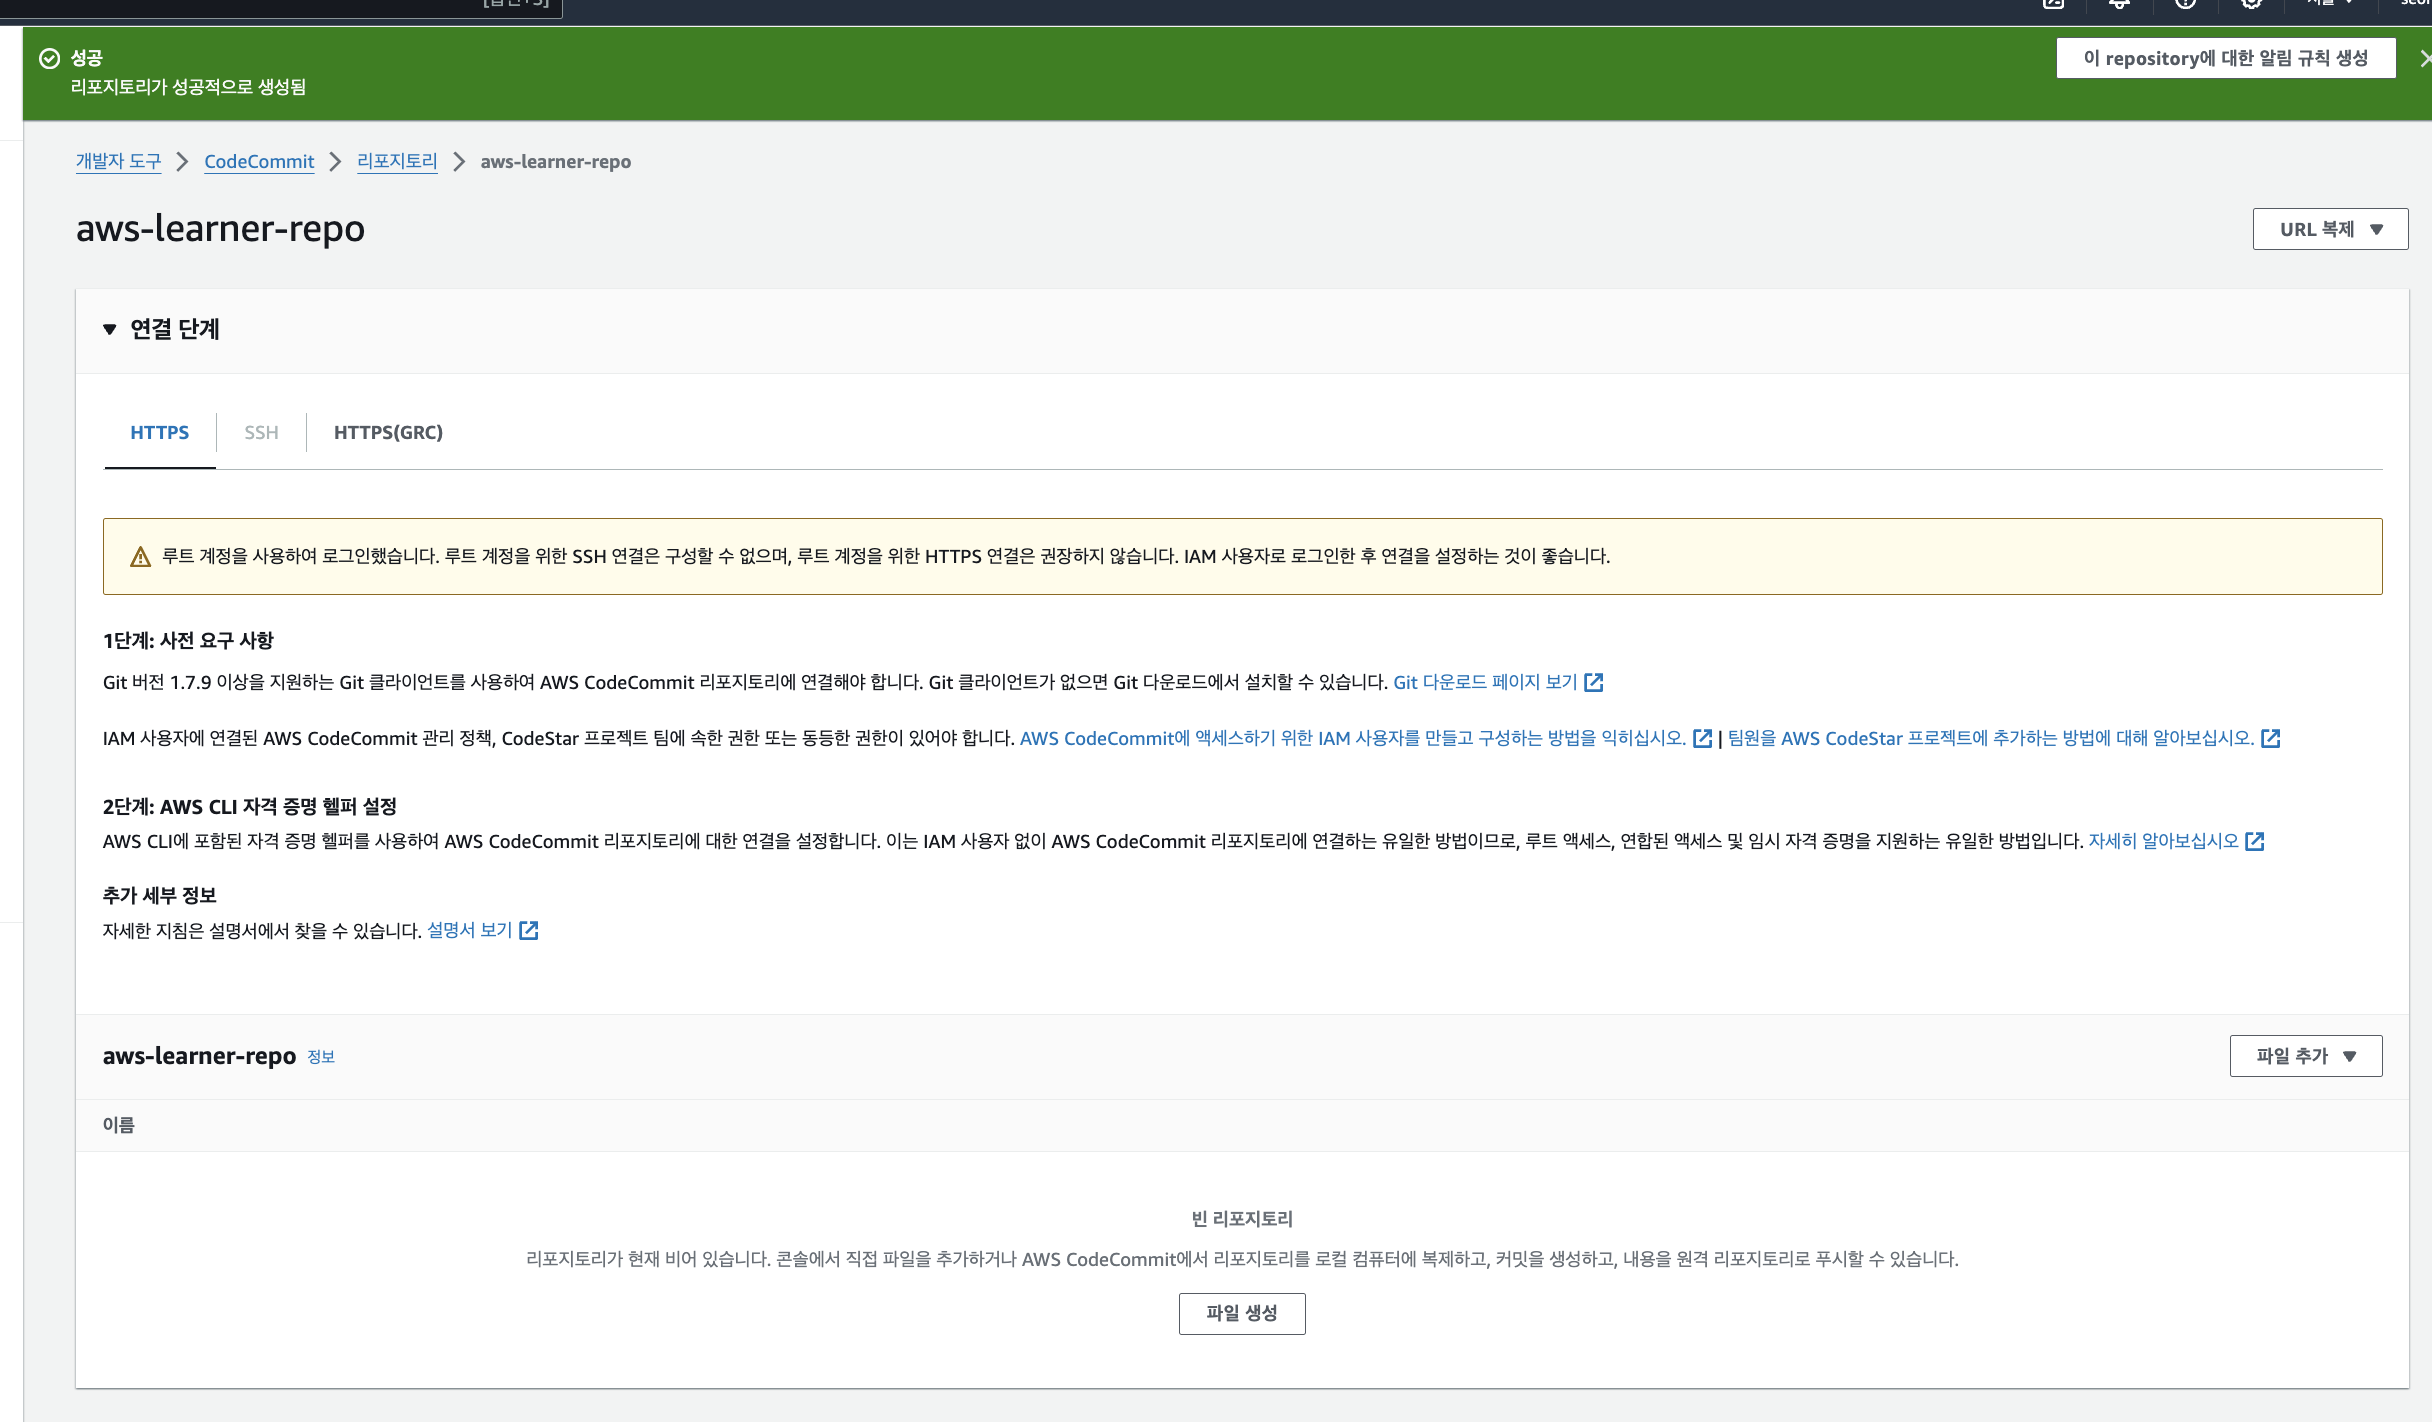Create notification rule for this repository
Image resolution: width=2432 pixels, height=1422 pixels.
[x=2225, y=58]
